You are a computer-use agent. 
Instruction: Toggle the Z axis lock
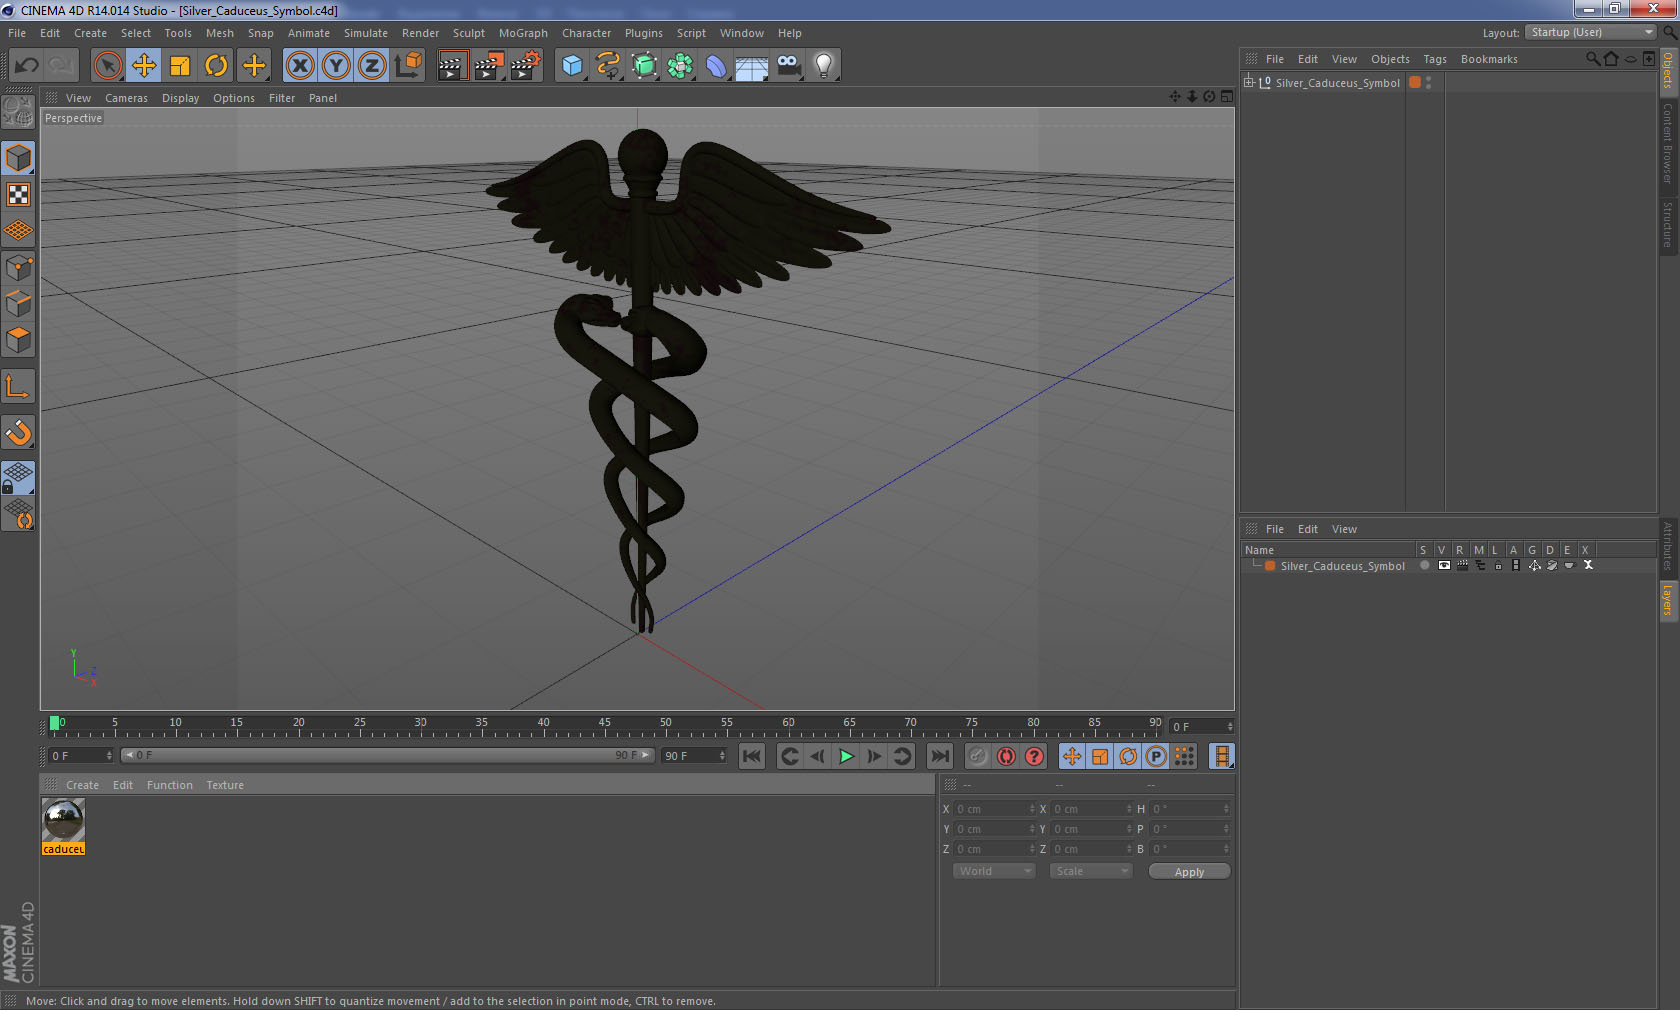[x=372, y=66]
